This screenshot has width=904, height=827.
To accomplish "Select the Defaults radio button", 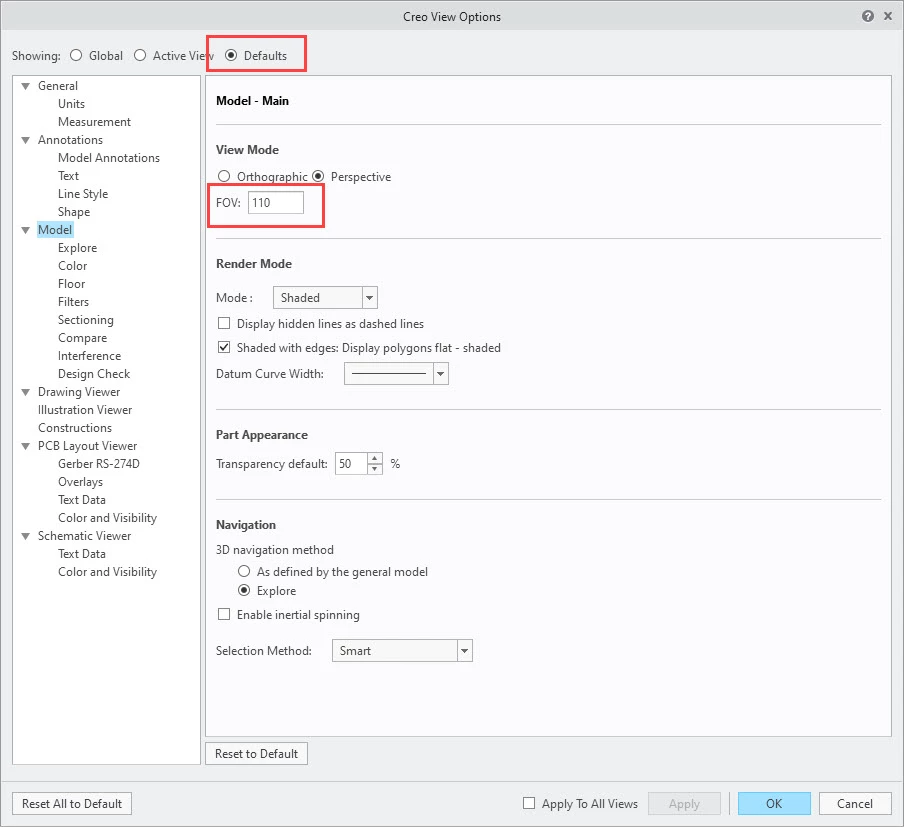I will point(231,55).
